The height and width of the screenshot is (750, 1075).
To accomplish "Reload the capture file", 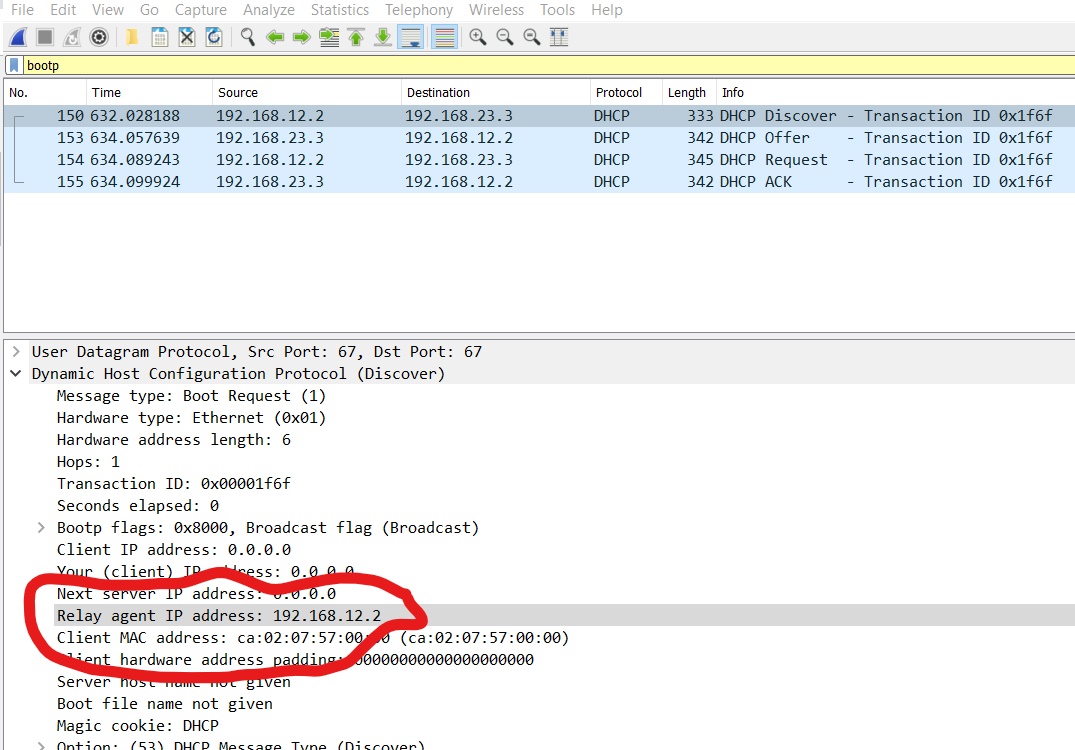I will coord(213,36).
